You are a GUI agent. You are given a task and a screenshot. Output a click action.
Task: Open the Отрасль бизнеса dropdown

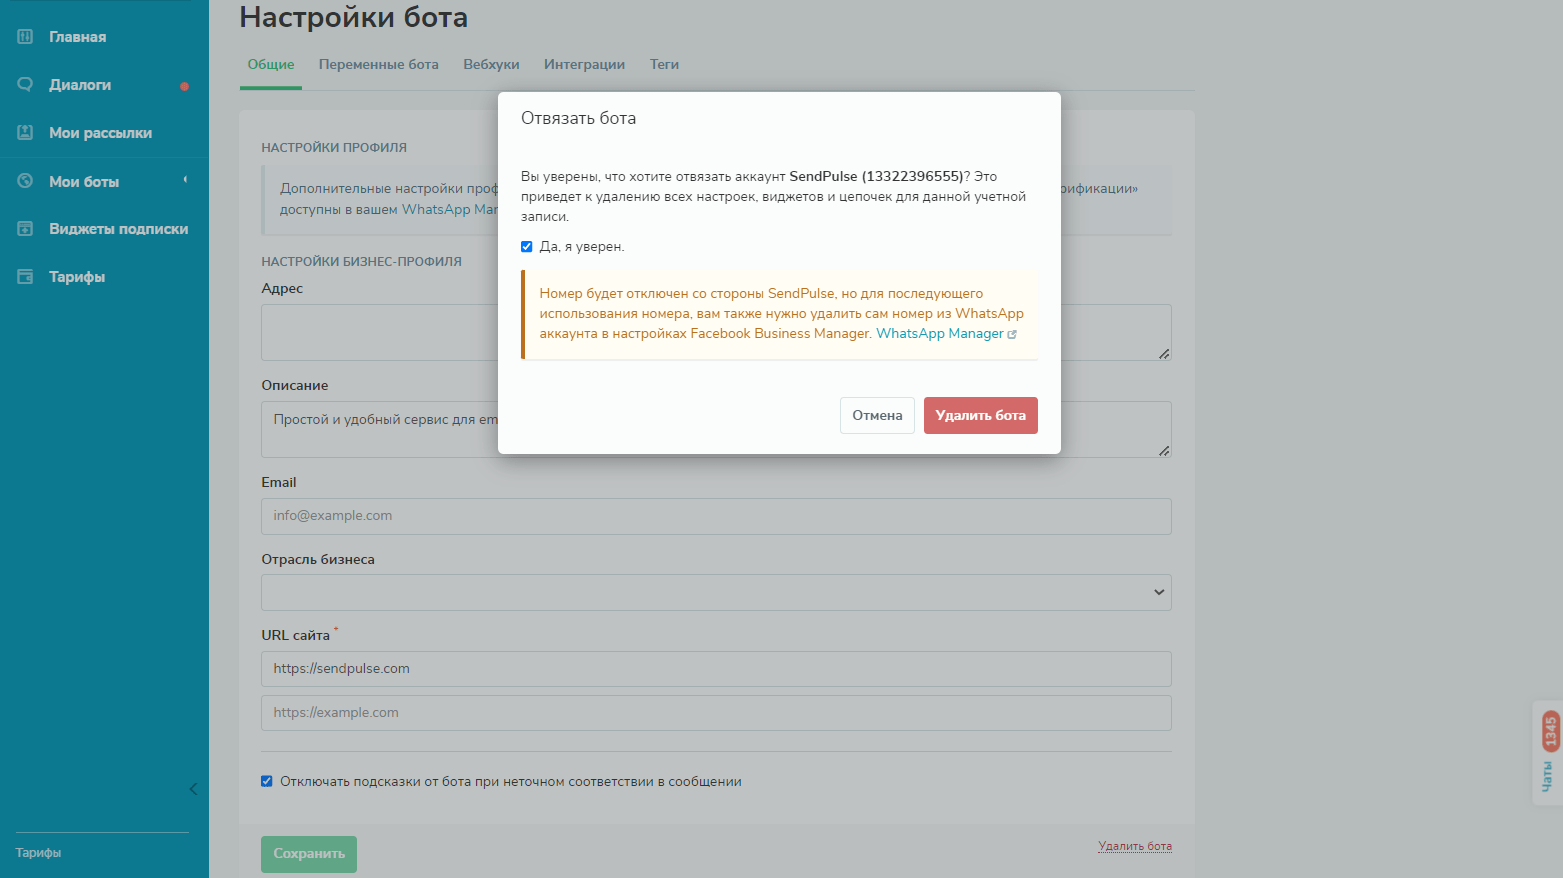click(716, 592)
